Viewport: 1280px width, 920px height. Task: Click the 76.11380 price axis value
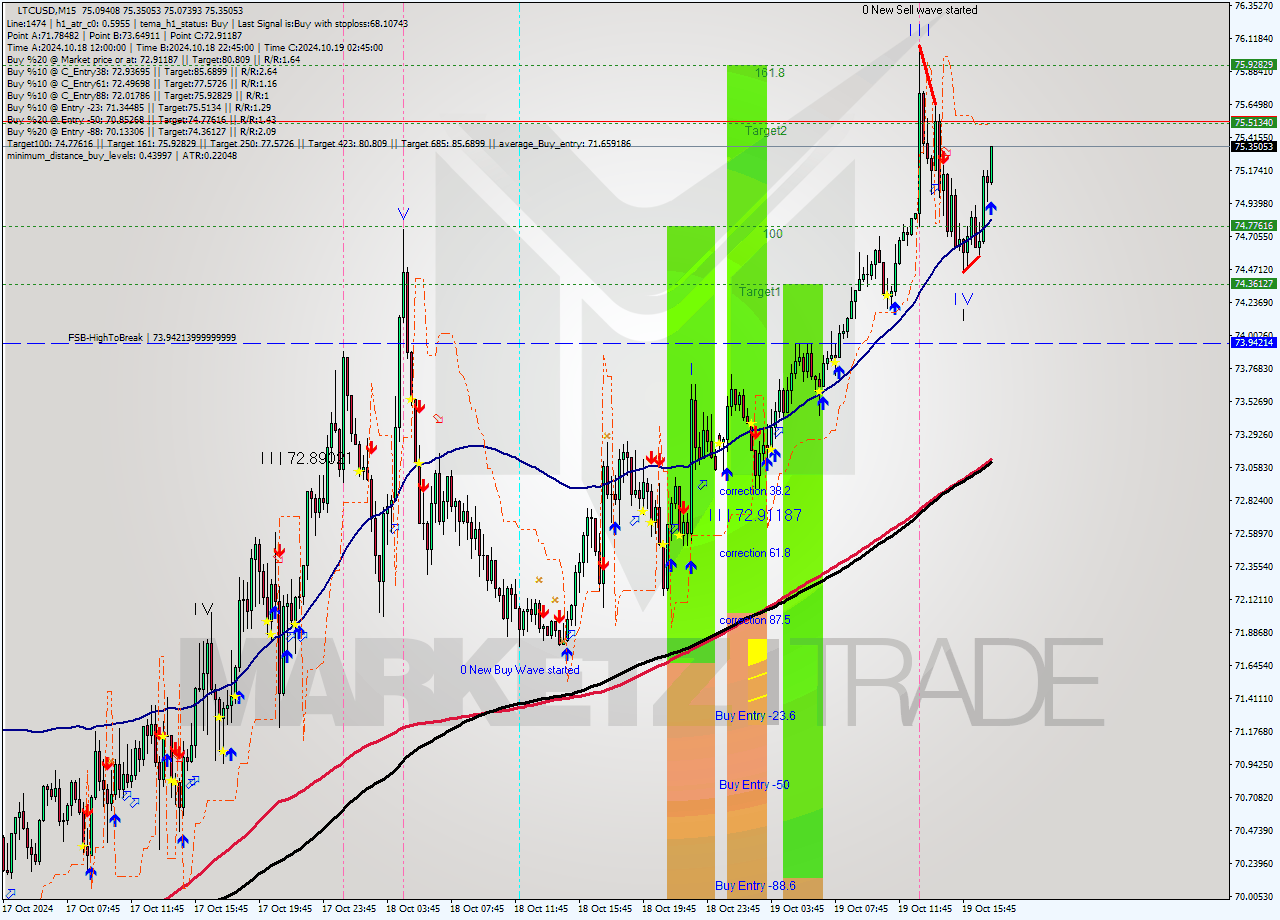click(1254, 38)
